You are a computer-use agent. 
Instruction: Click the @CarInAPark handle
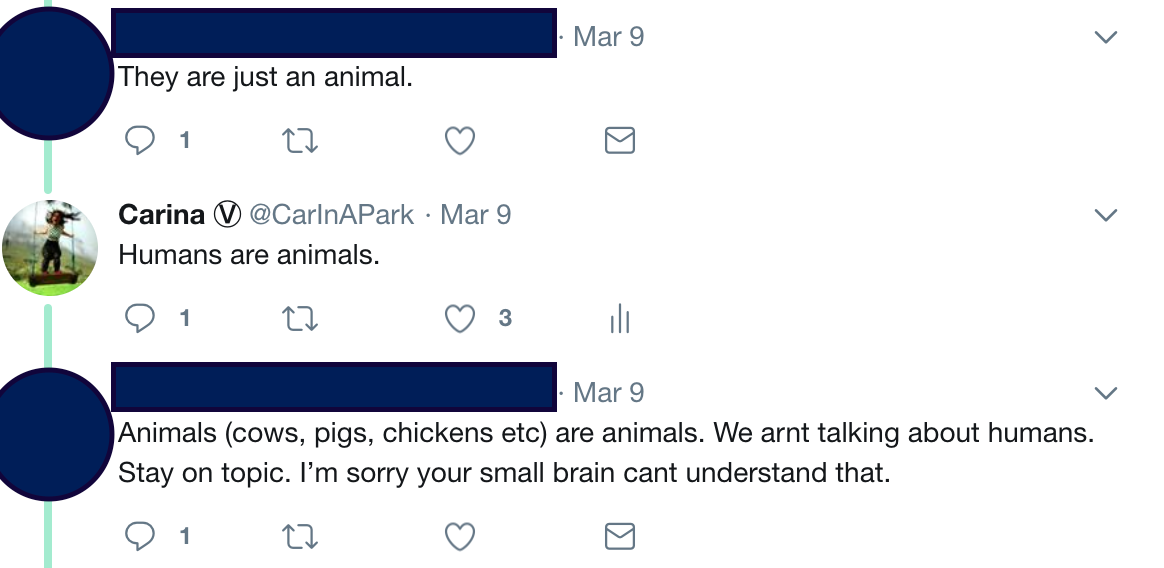coord(331,215)
